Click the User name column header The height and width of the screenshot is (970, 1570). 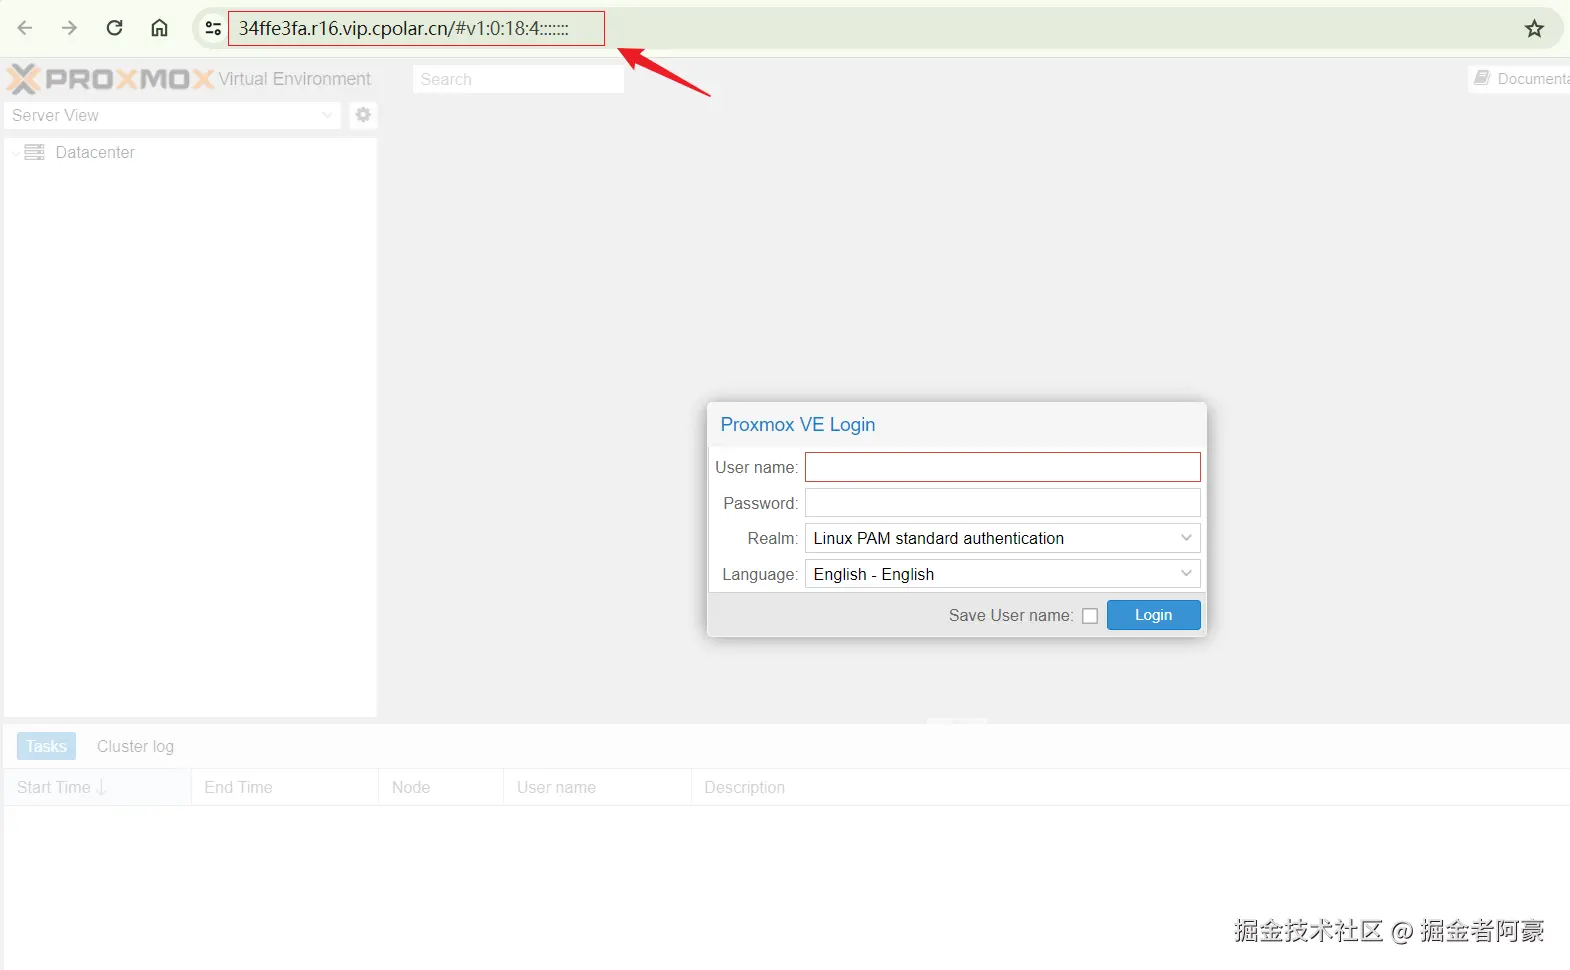[597, 787]
